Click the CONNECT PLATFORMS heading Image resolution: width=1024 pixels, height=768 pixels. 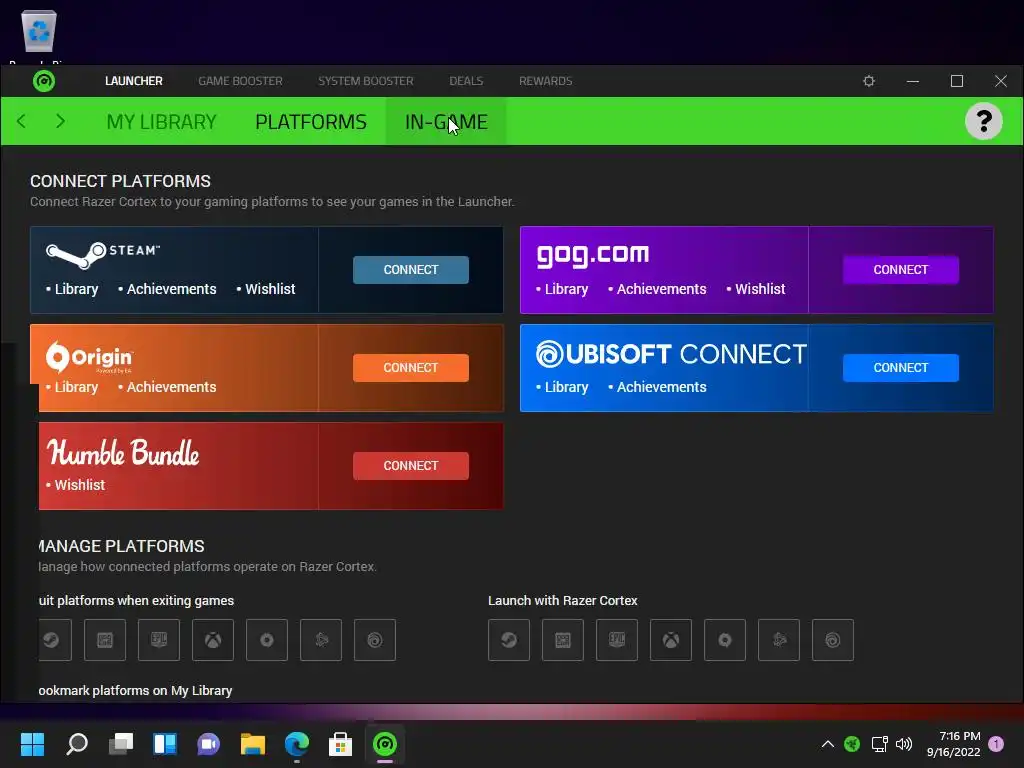coord(120,181)
